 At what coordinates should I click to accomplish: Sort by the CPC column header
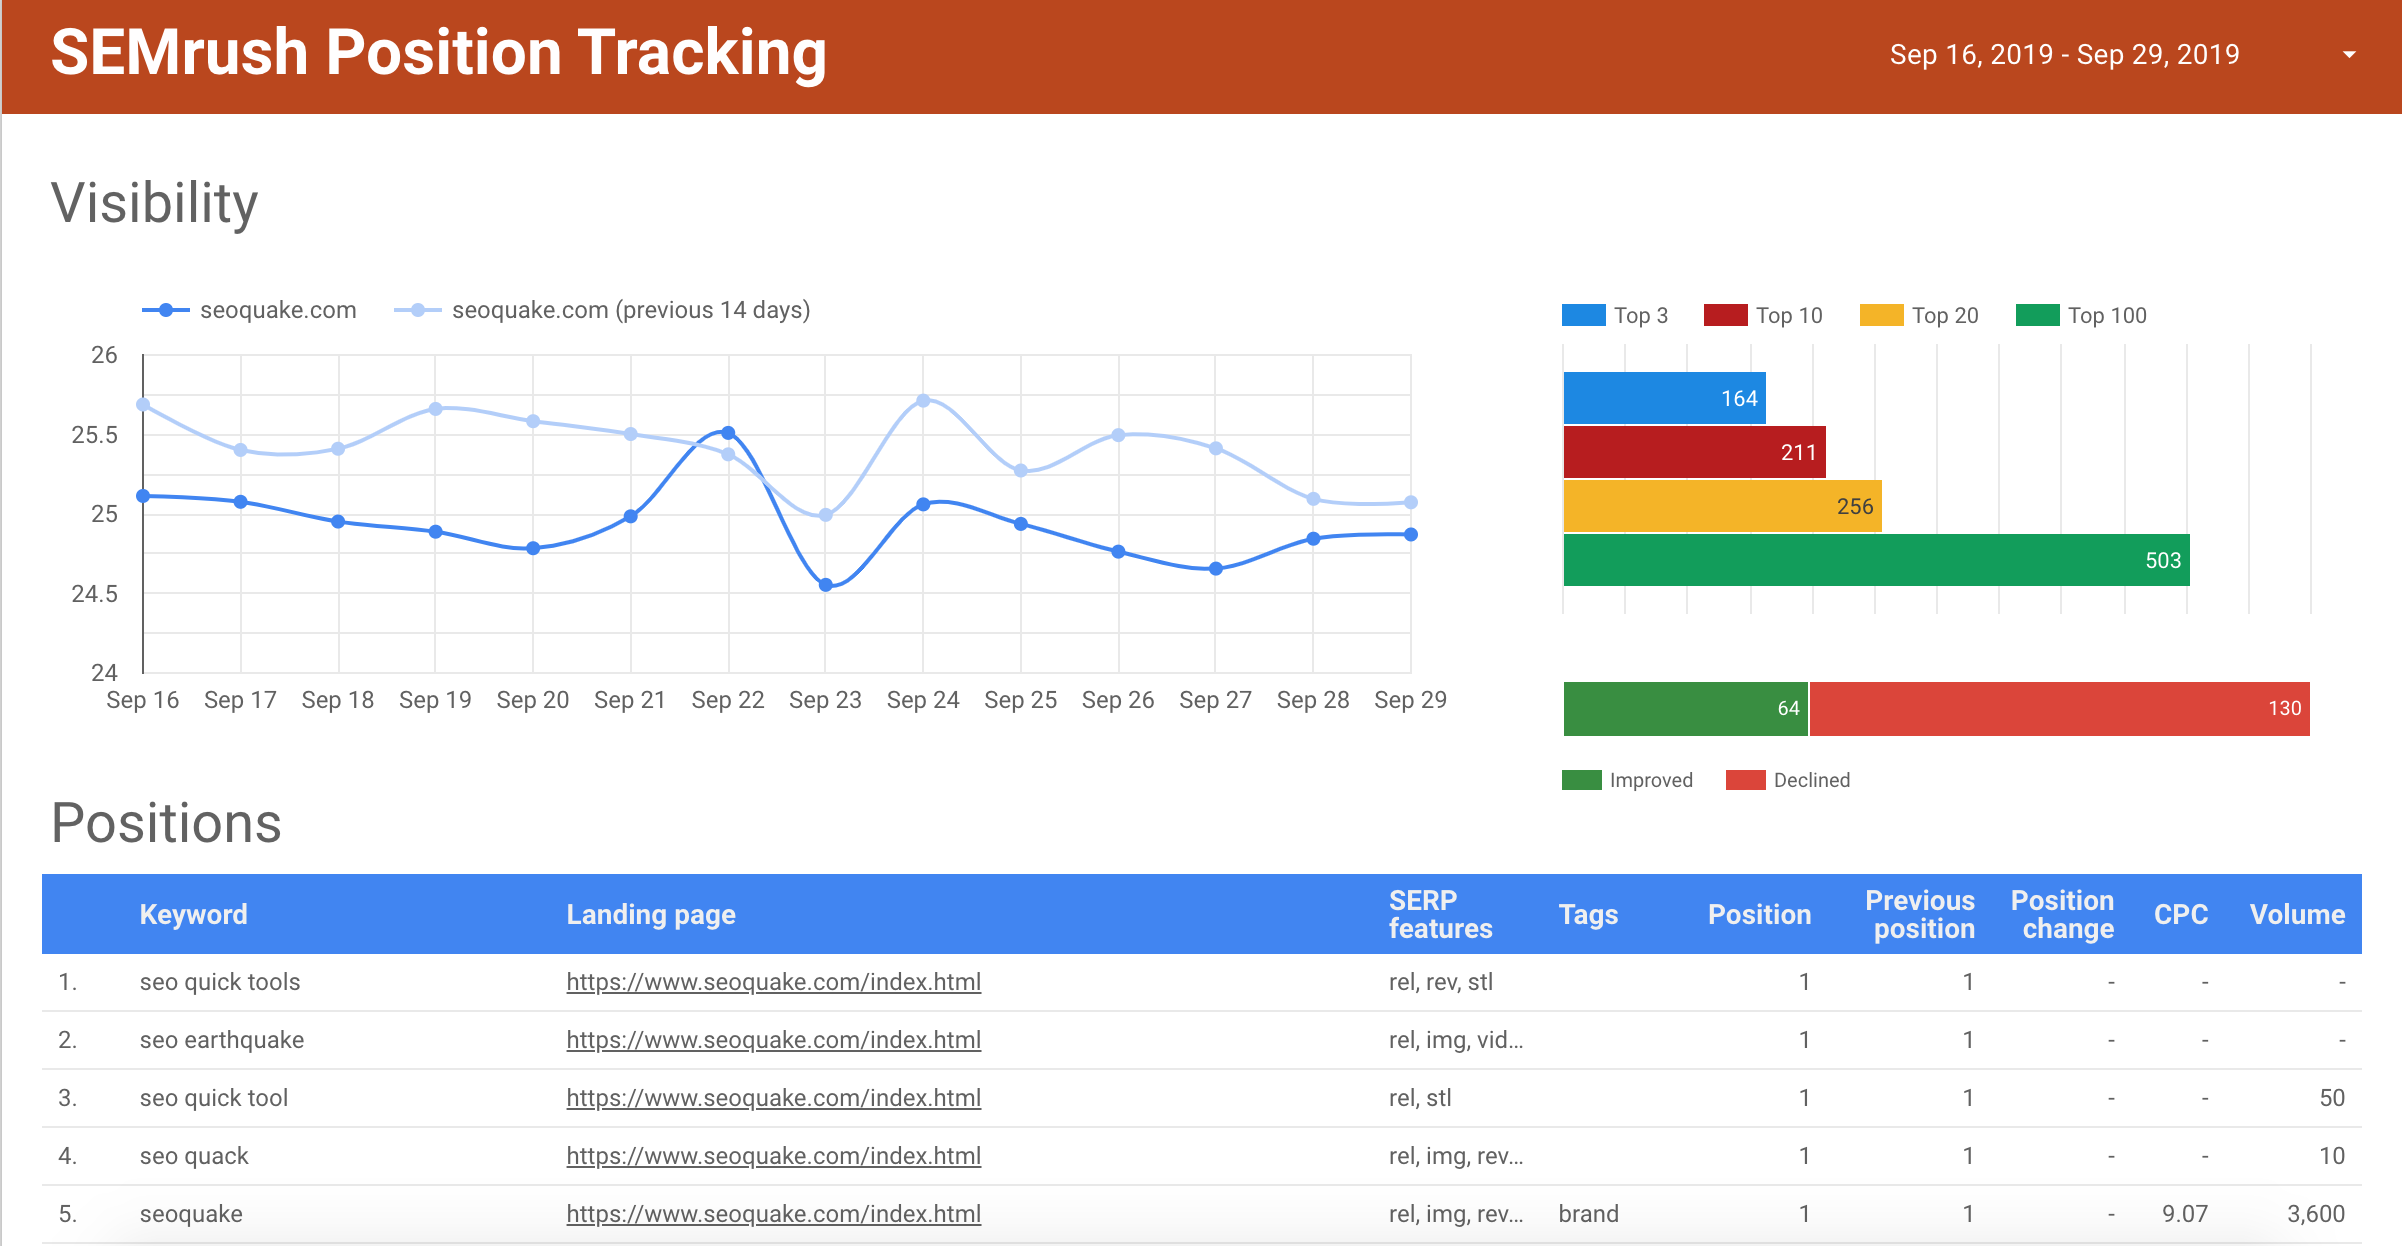2180,914
